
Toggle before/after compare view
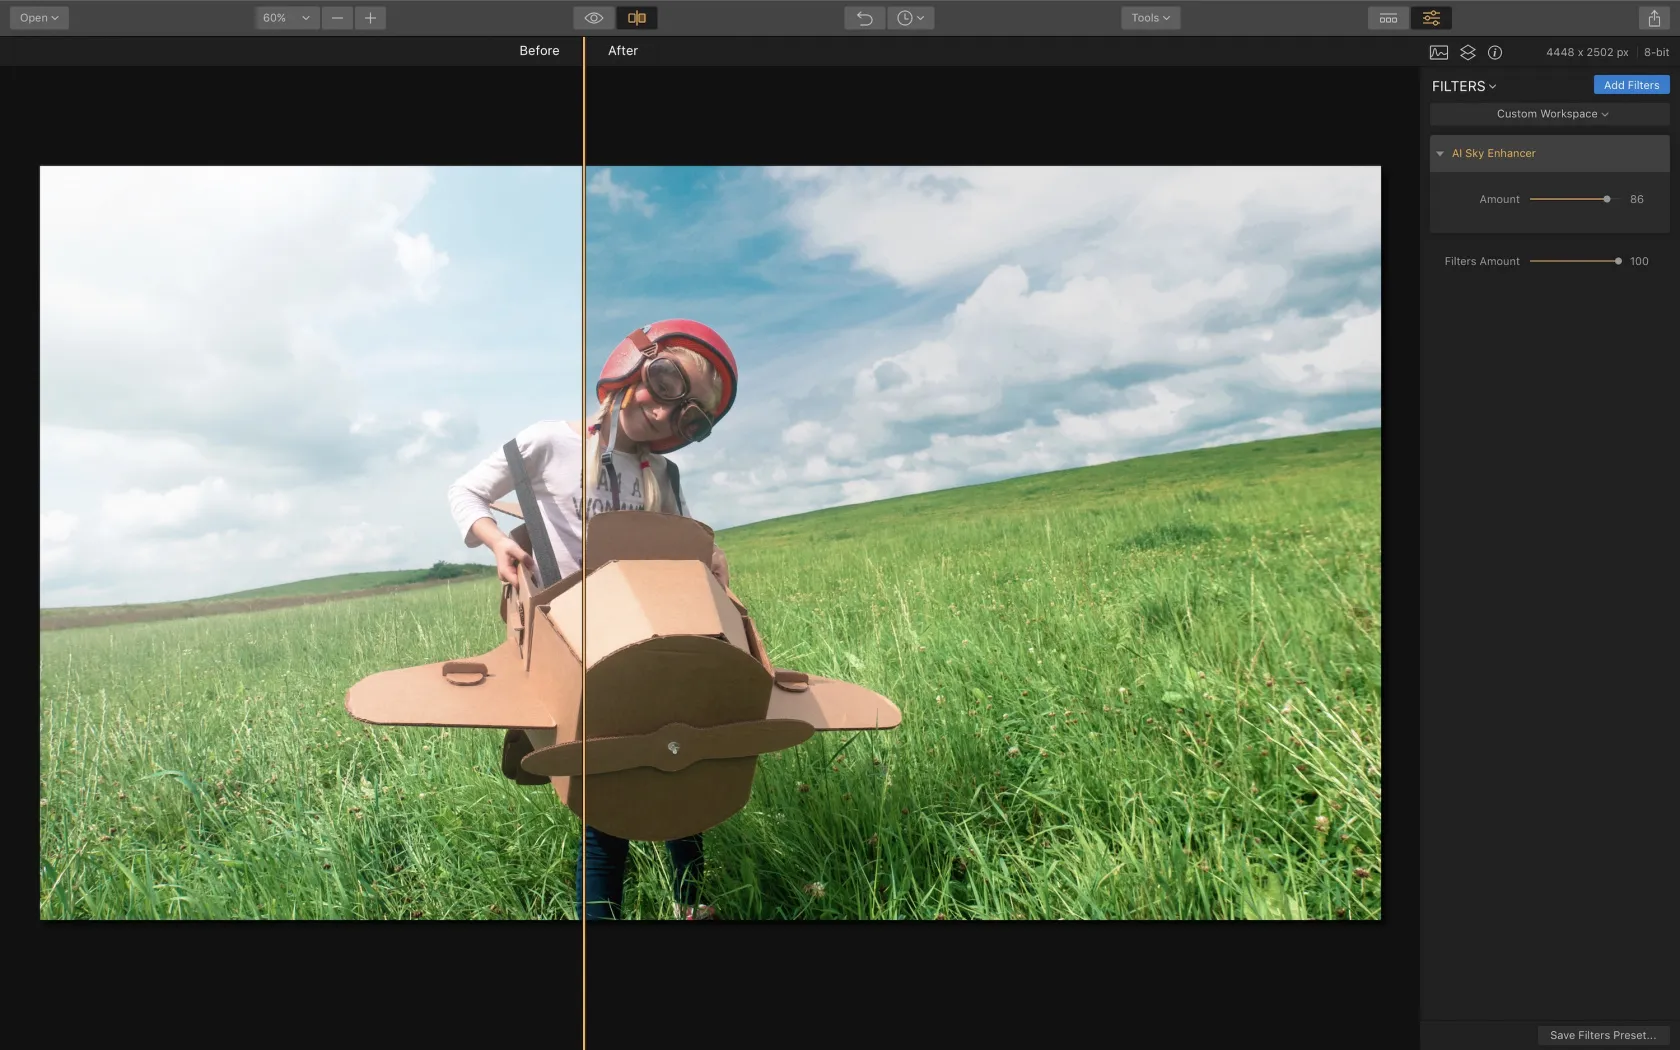coord(636,18)
